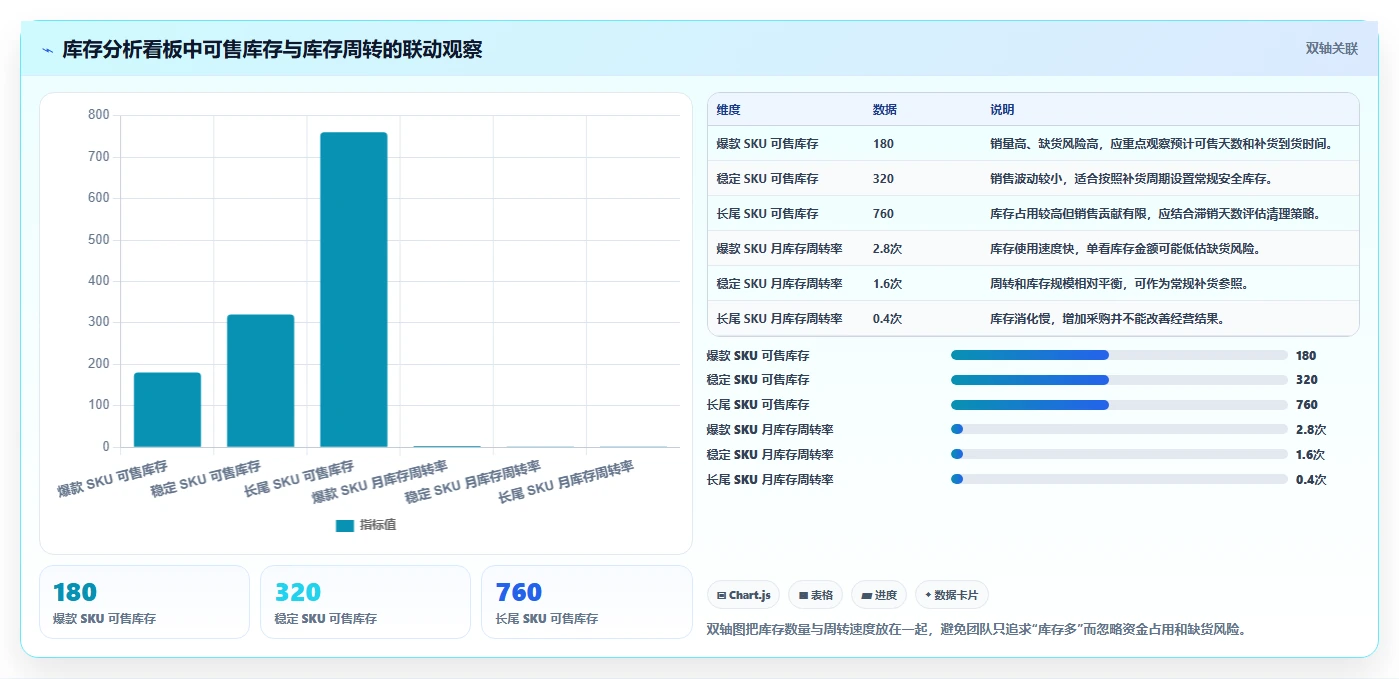Screen dimensions: 1399x679
Task: Click x-axis label 爆款 SKU 月库存周转率
Action: (380, 481)
